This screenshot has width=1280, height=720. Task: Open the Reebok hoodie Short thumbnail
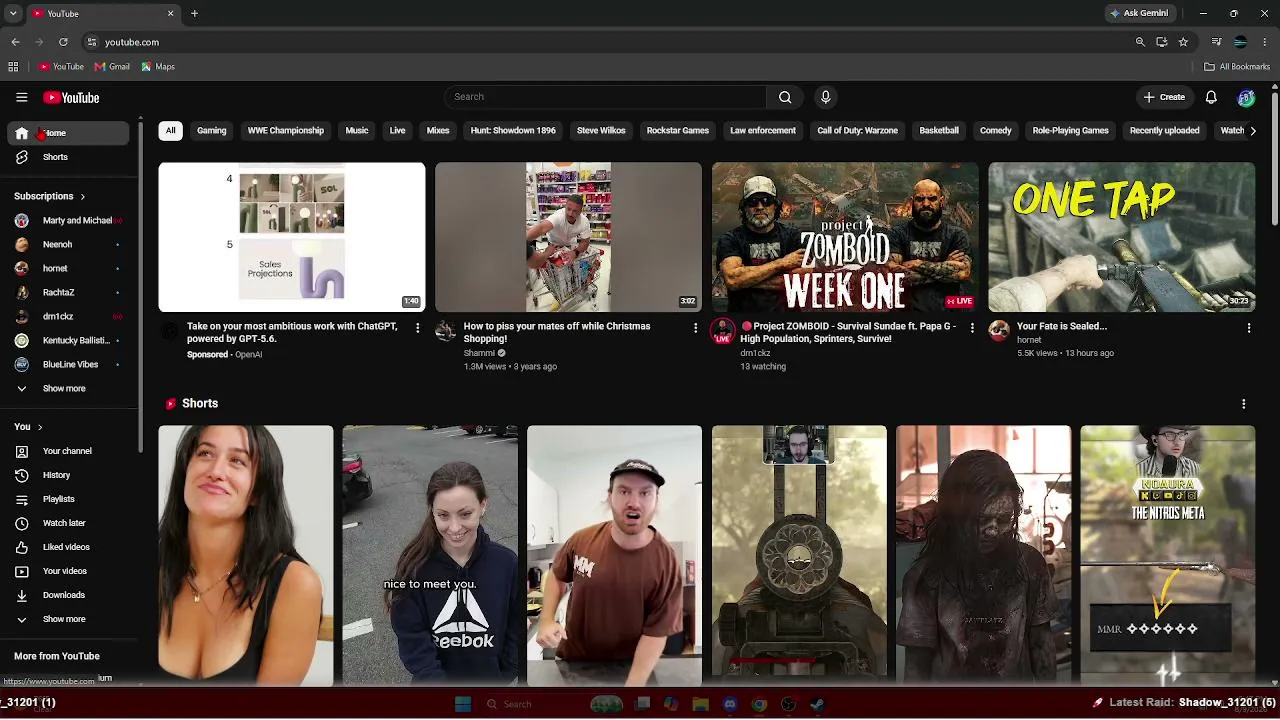click(x=430, y=555)
